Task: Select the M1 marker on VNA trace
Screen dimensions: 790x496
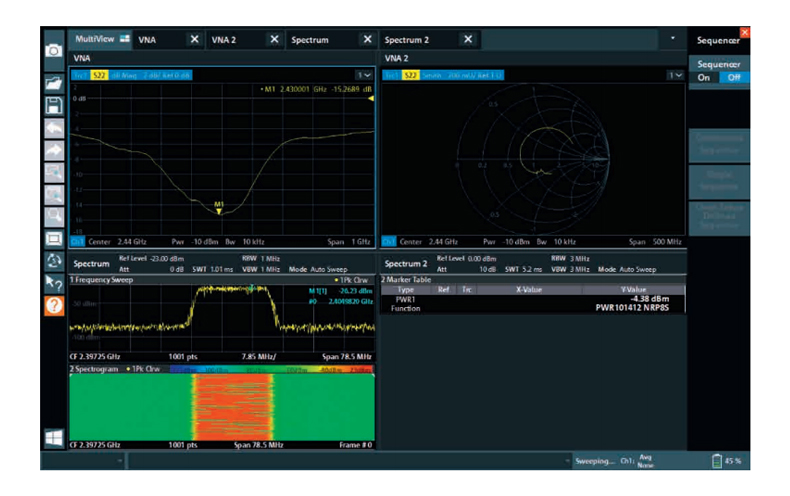Action: 219,208
